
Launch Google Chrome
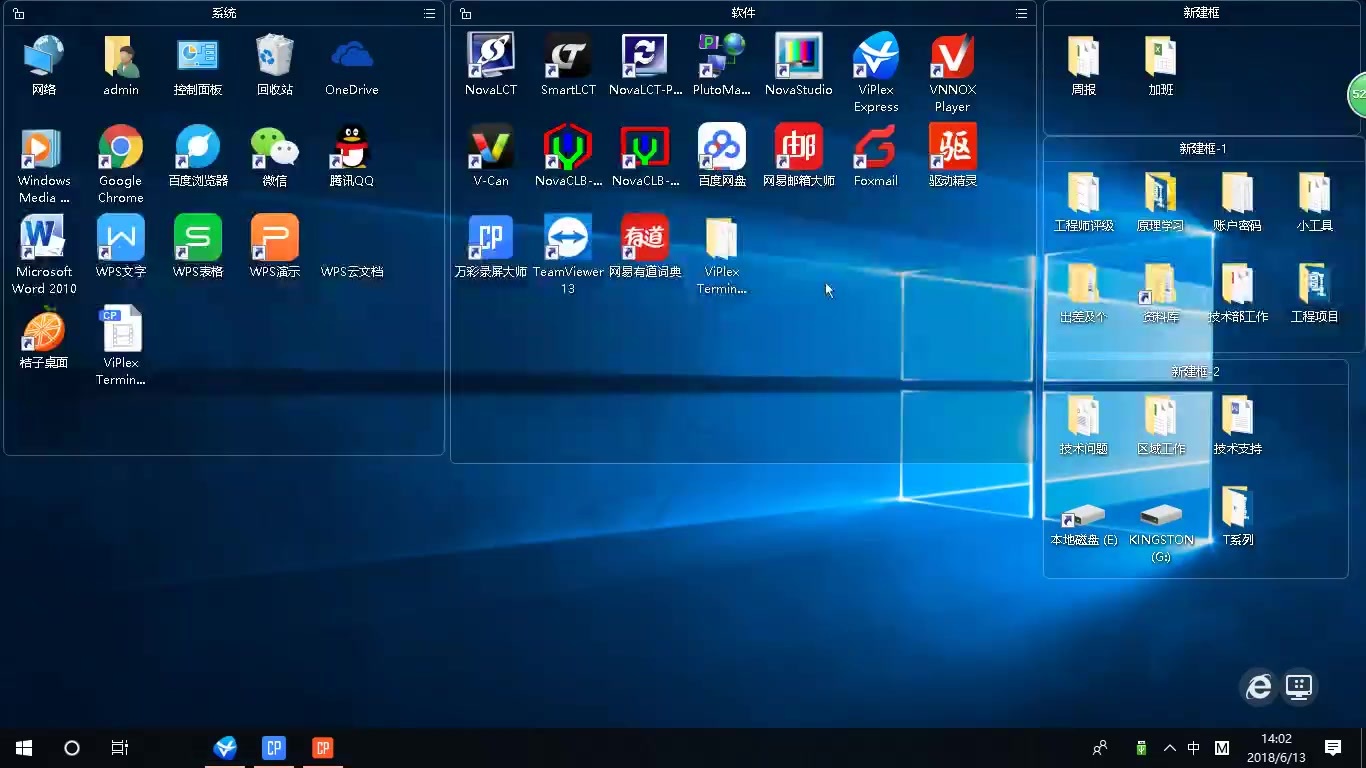coord(121,147)
